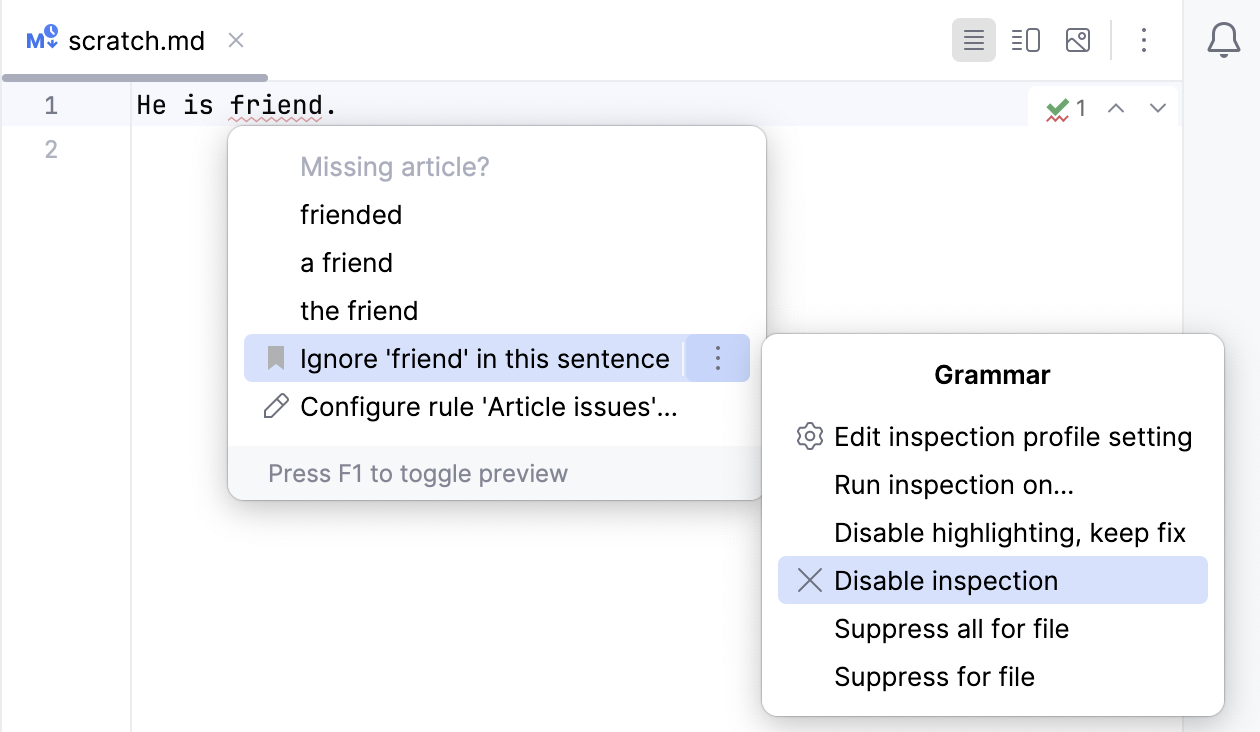This screenshot has height=732, width=1260.
Task: Click the gear icon for inspection profile setting
Action: [x=808, y=436]
